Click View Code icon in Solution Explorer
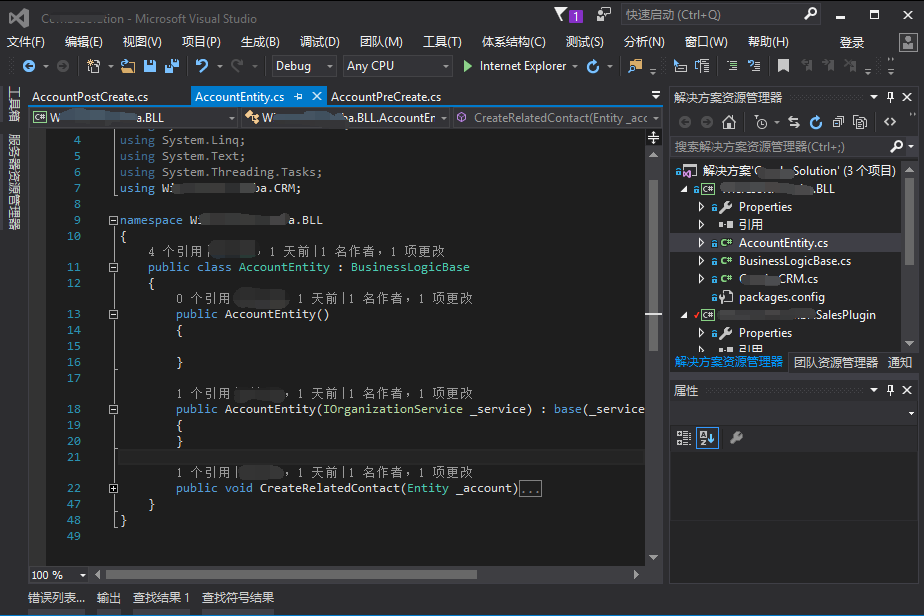Image resolution: width=924 pixels, height=616 pixels. pyautogui.click(x=890, y=122)
